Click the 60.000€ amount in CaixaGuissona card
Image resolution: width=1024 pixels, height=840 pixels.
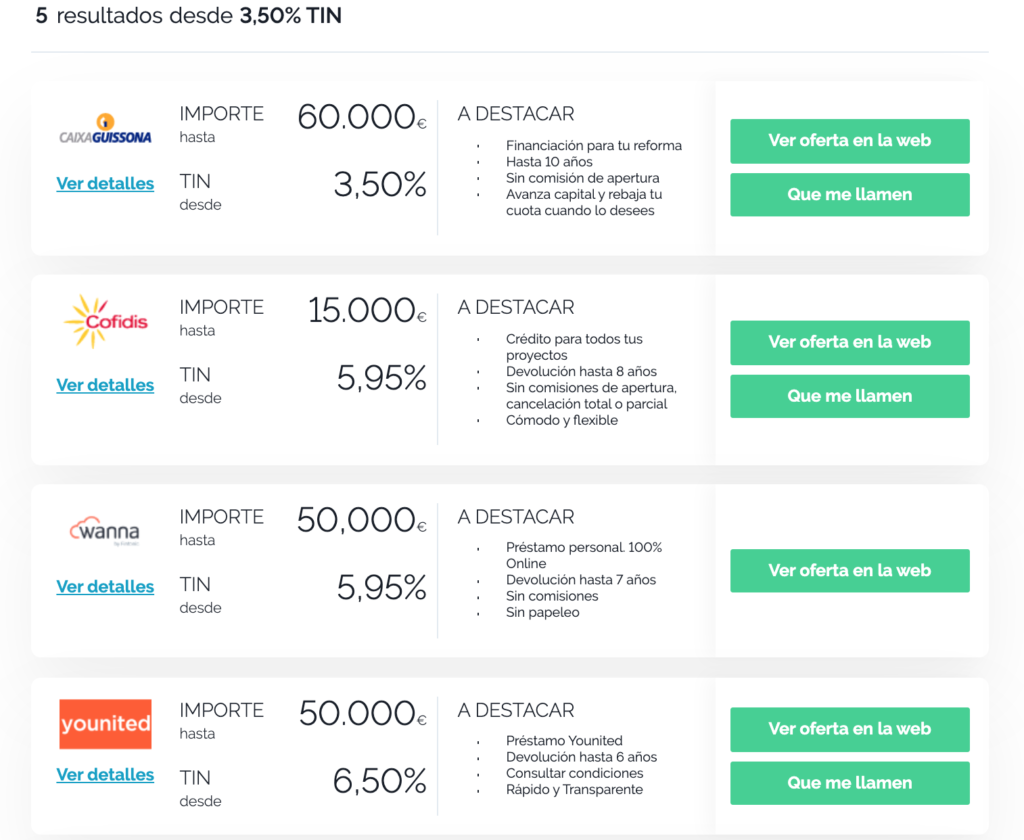[x=362, y=117]
